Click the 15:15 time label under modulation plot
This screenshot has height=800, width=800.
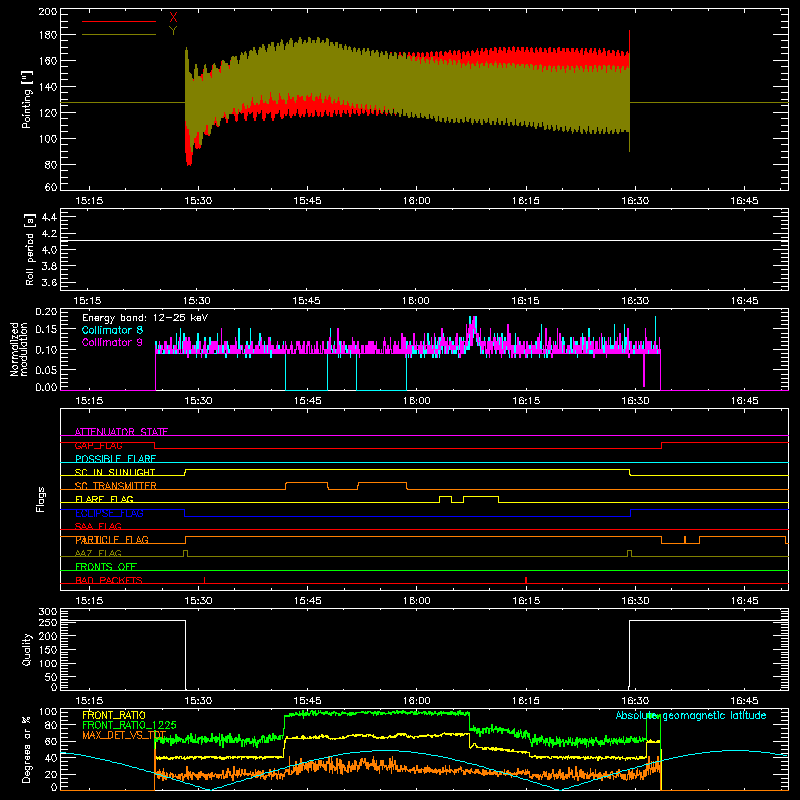(x=89, y=401)
